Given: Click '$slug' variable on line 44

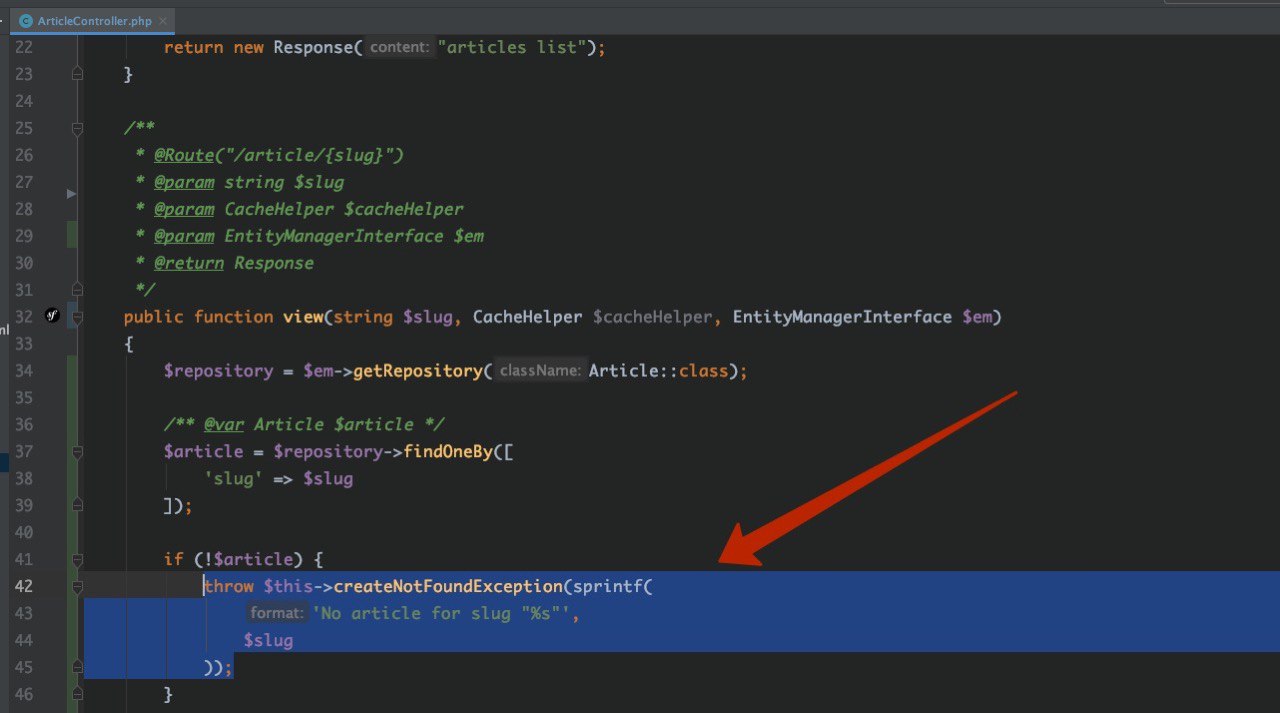Looking at the screenshot, I should [268, 640].
